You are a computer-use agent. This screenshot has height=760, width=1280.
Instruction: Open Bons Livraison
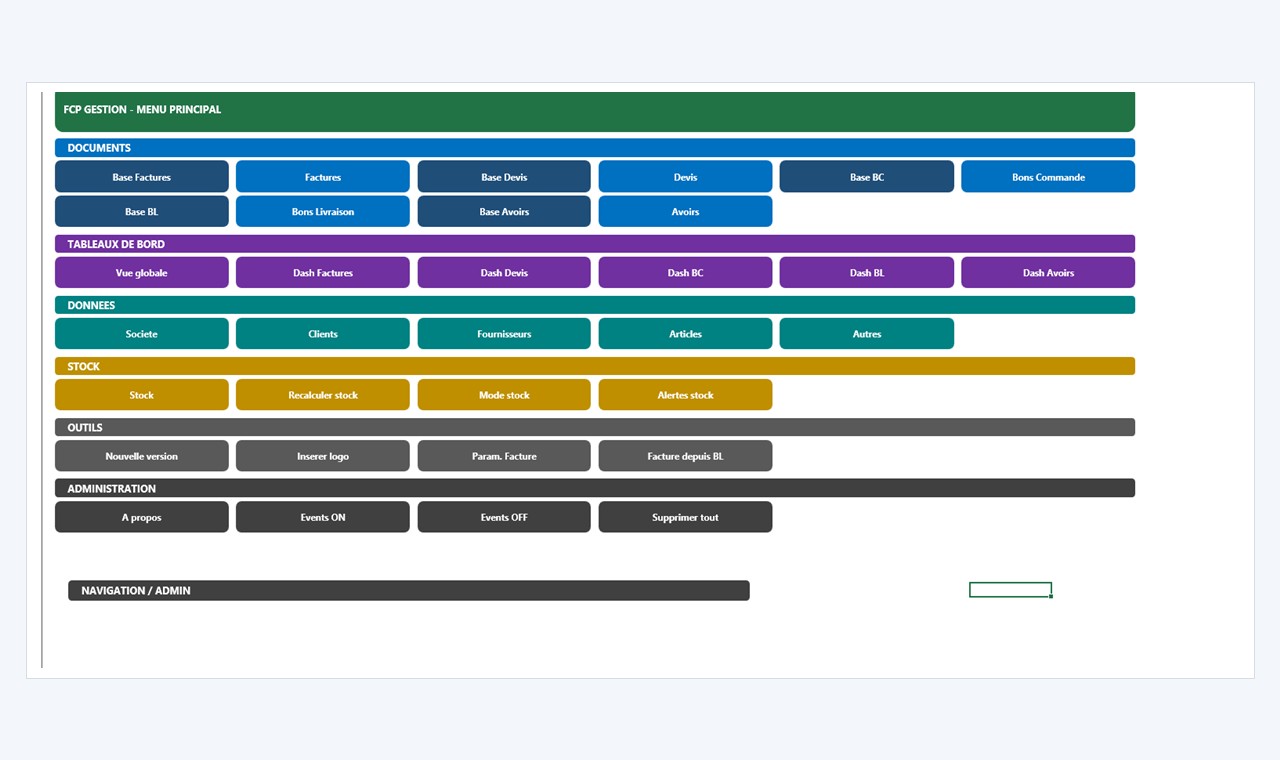pyautogui.click(x=323, y=212)
